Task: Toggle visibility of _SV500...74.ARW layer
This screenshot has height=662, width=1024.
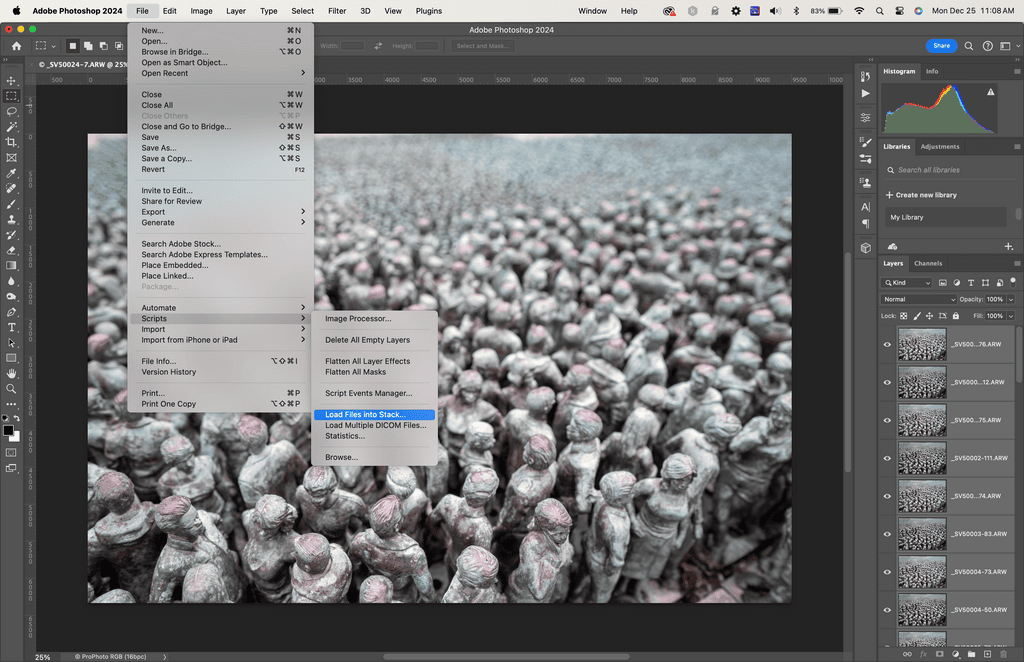Action: 887,496
